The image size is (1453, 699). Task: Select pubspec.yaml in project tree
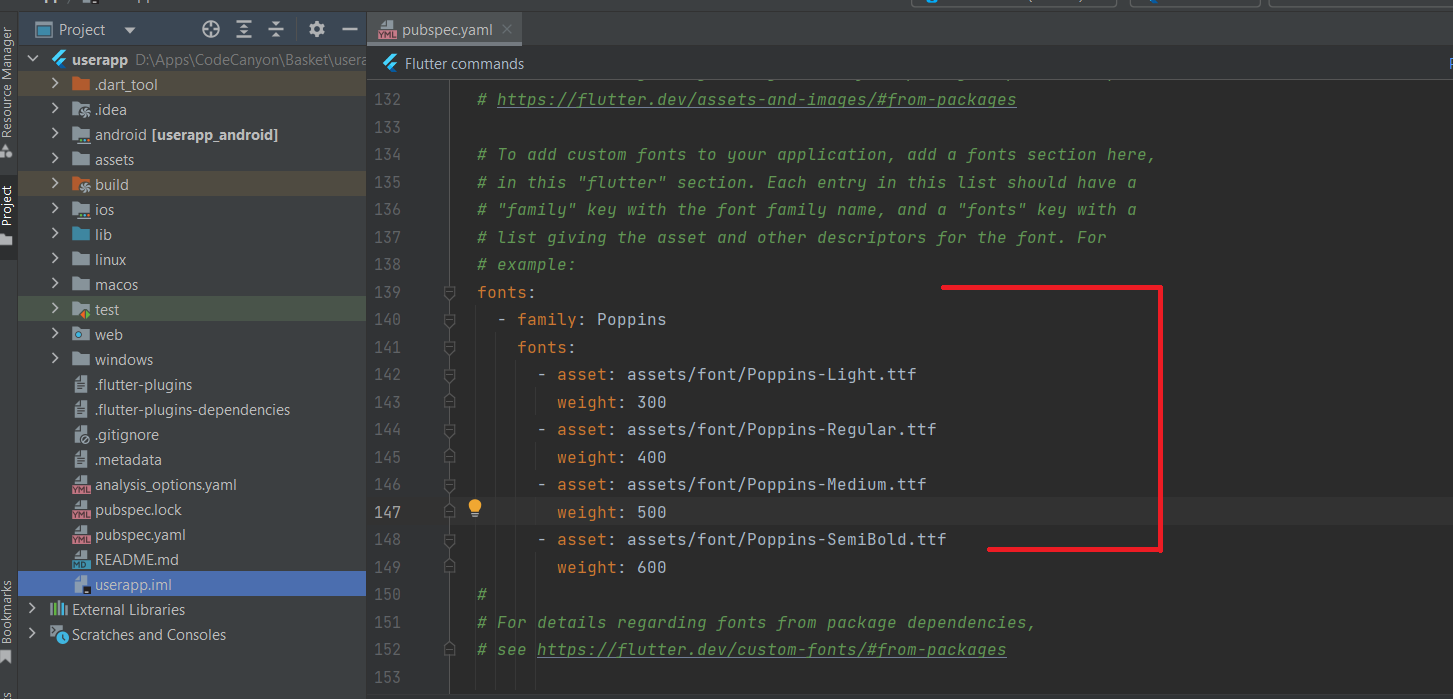point(140,535)
